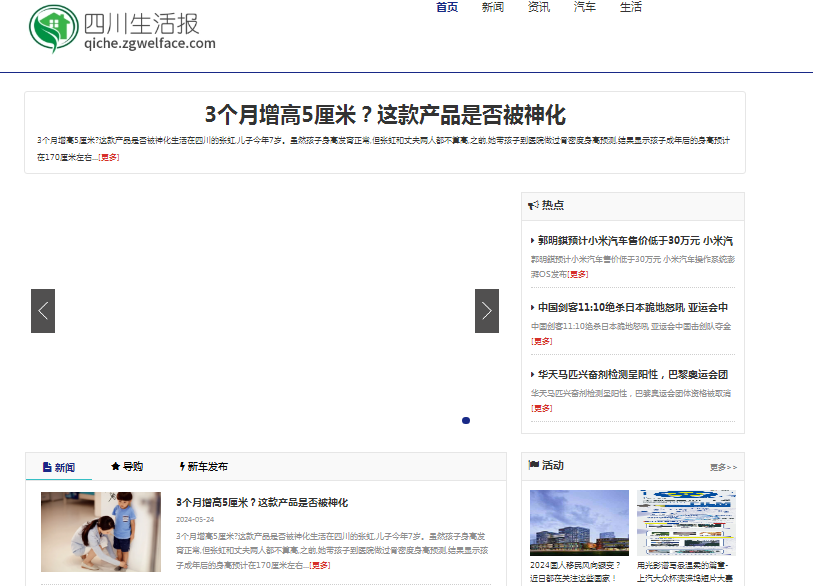Click the 热点 panel heading
Screen dimensions: 813x586
pyautogui.click(x=553, y=205)
